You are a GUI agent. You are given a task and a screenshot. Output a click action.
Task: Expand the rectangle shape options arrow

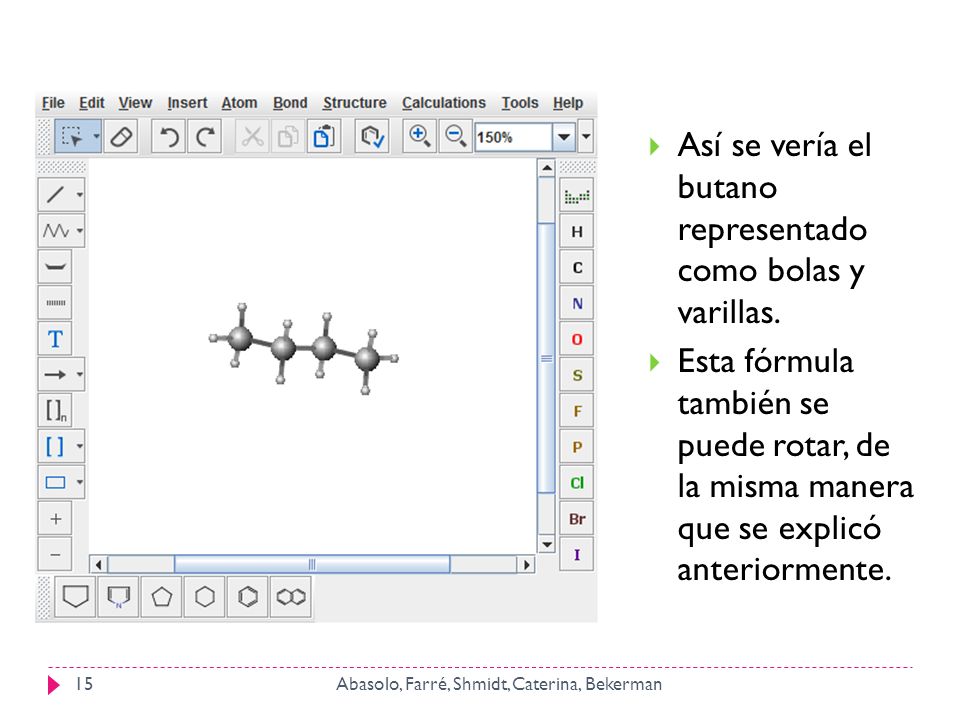click(80, 482)
